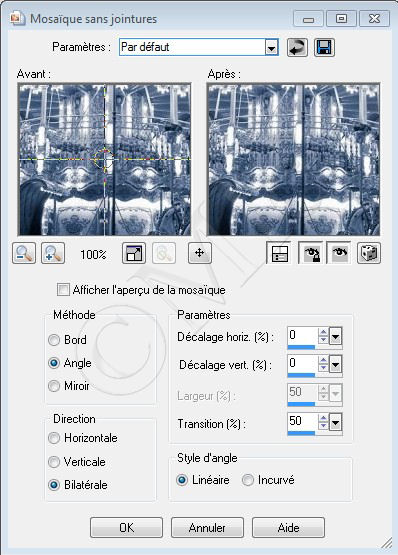The height and width of the screenshot is (555, 398).
Task: Open Décalage horiz. slider dropdown arrow
Action: tap(335, 336)
